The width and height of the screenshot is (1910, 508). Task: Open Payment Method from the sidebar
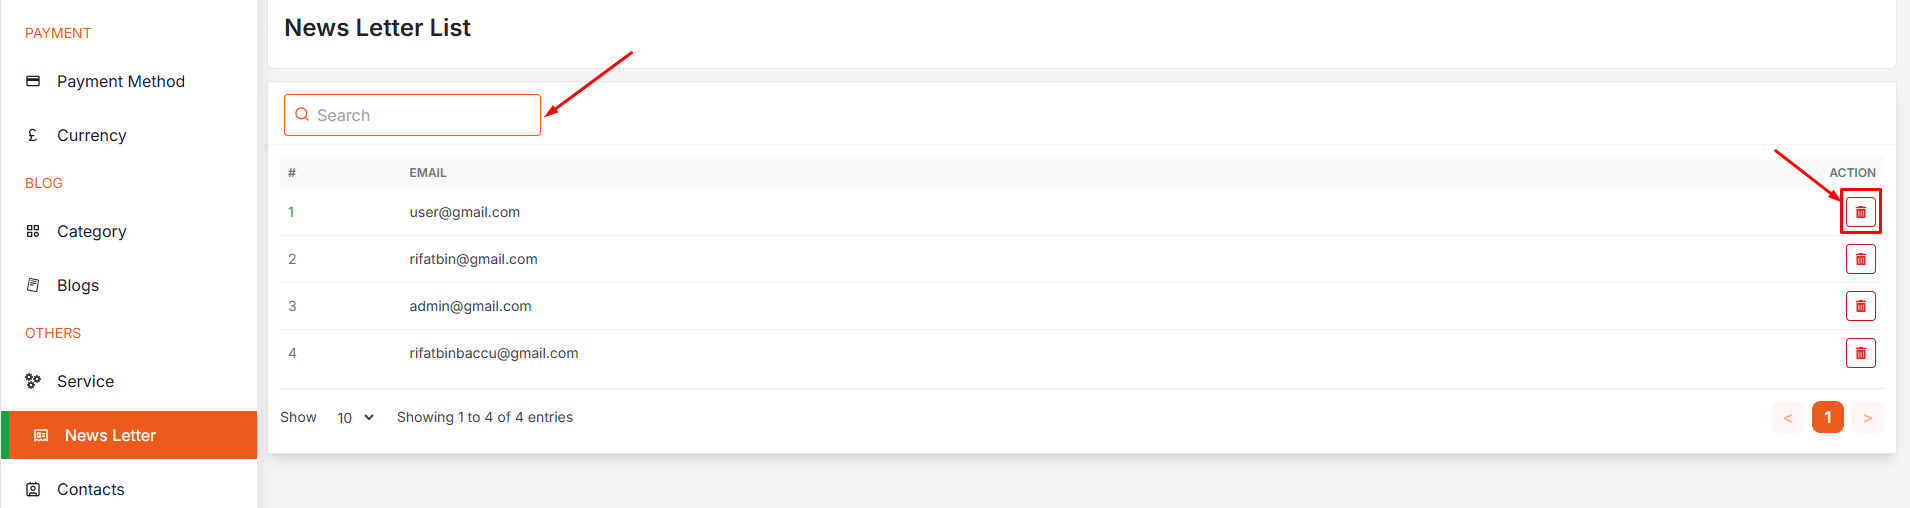pyautogui.click(x=120, y=81)
